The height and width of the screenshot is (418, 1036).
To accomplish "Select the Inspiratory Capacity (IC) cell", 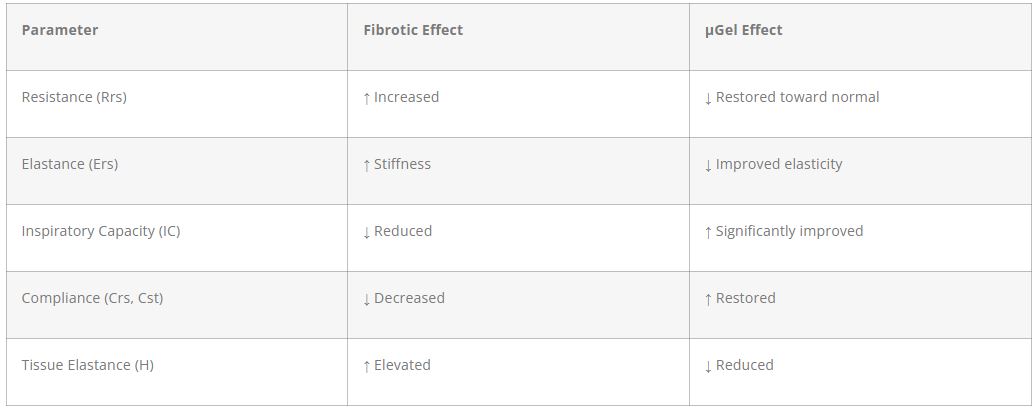I will 101,231.
